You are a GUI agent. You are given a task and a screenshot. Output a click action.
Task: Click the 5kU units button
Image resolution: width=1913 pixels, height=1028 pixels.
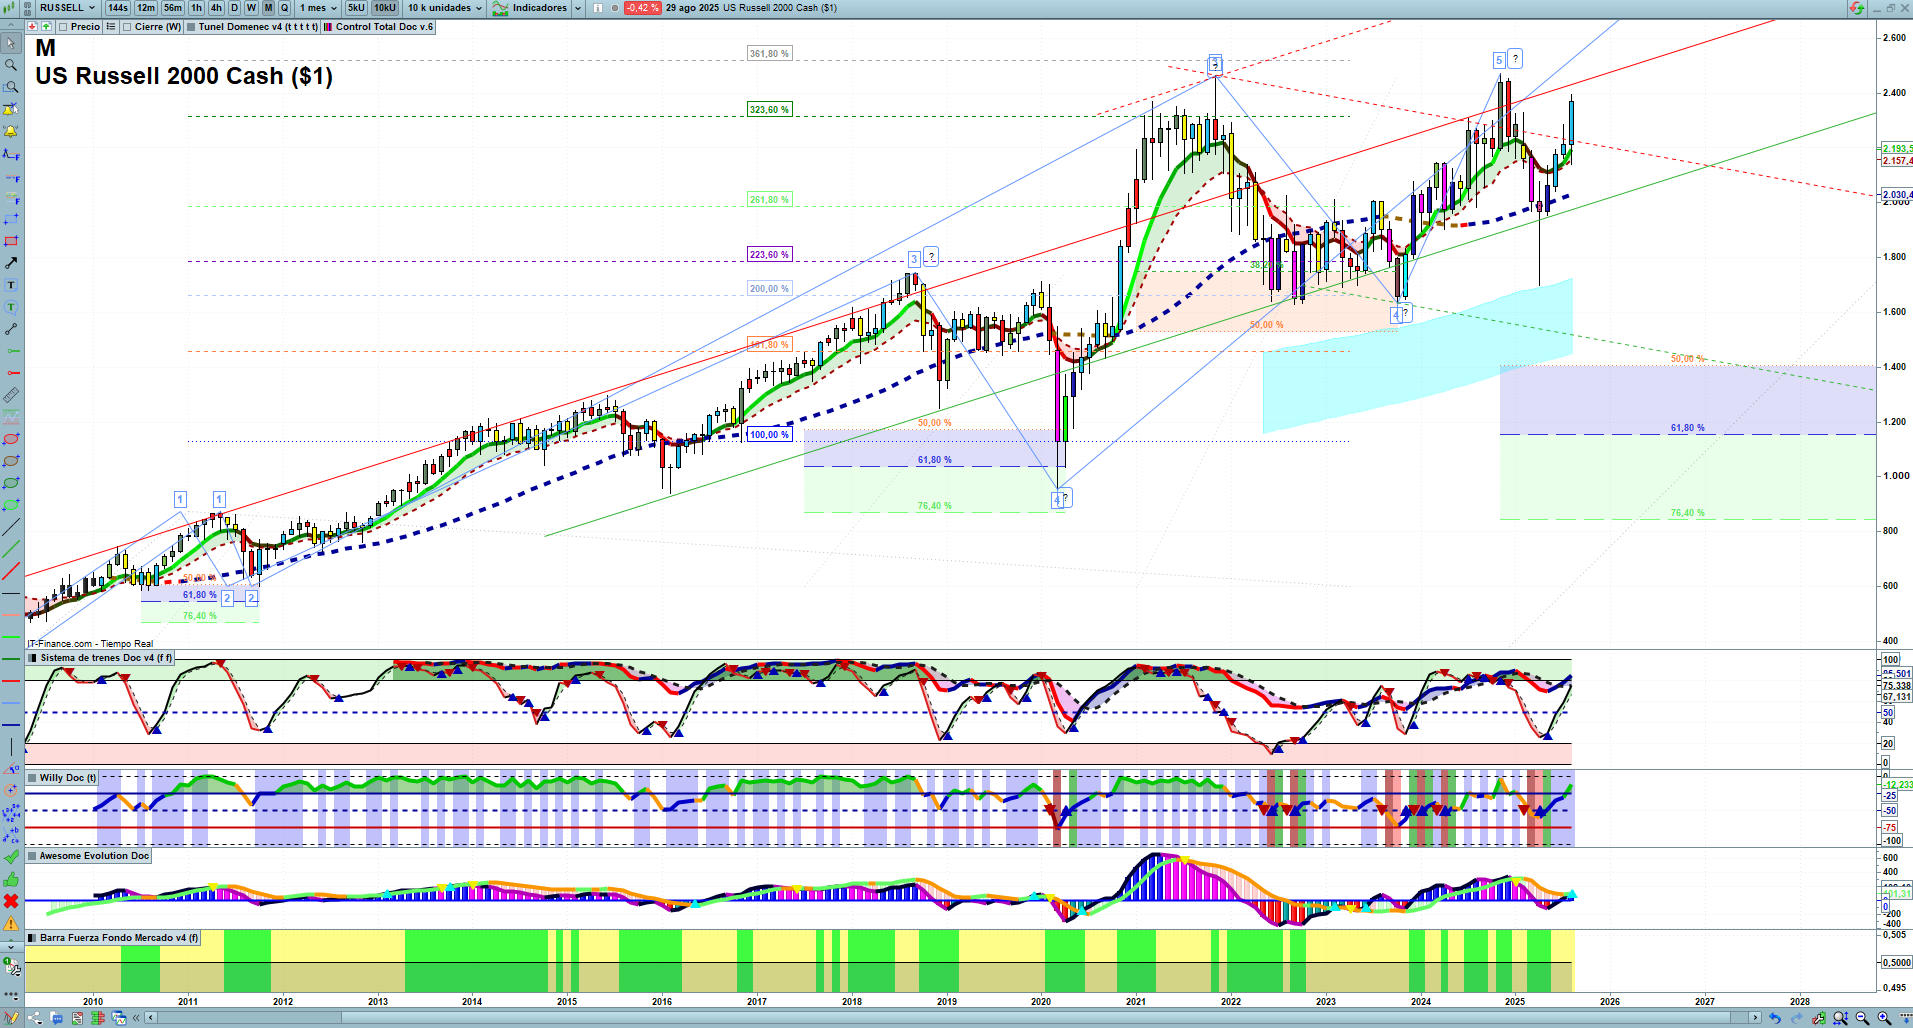point(356,8)
